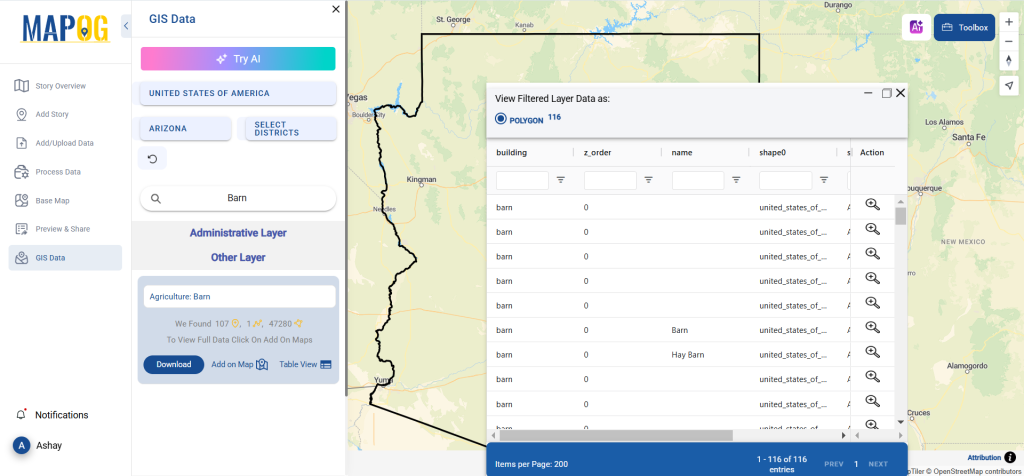This screenshot has height=476, width=1024.
Task: Zoom to feature in Hay Barn row
Action: point(872,352)
